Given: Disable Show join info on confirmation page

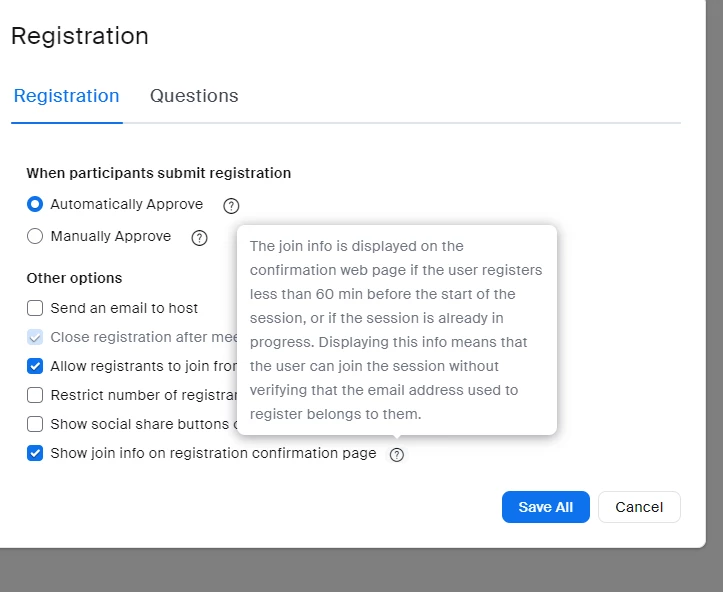Looking at the screenshot, I should [35, 453].
